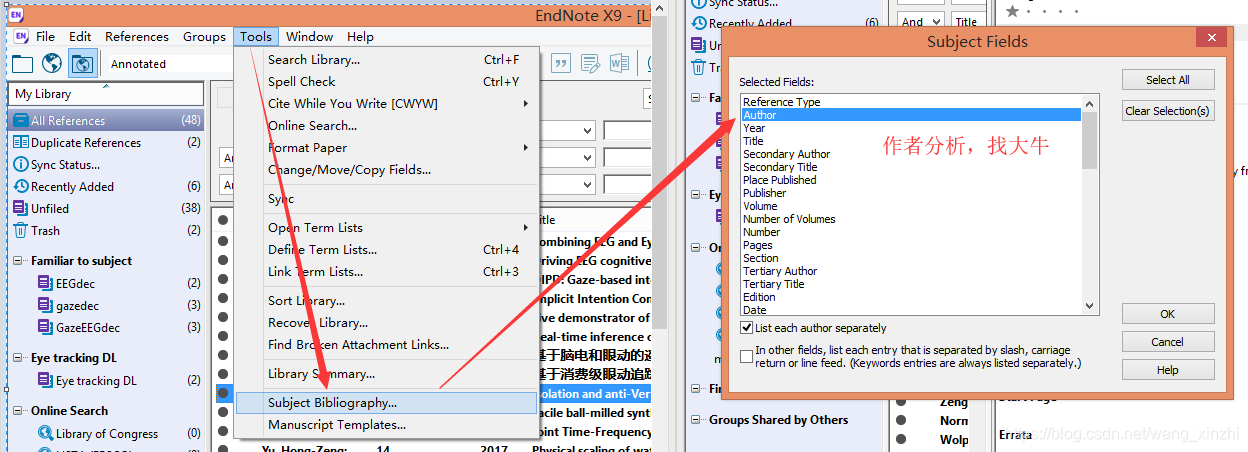Click the EEGdec group icon
Screen dimensions: 1248x452
(x=45, y=283)
